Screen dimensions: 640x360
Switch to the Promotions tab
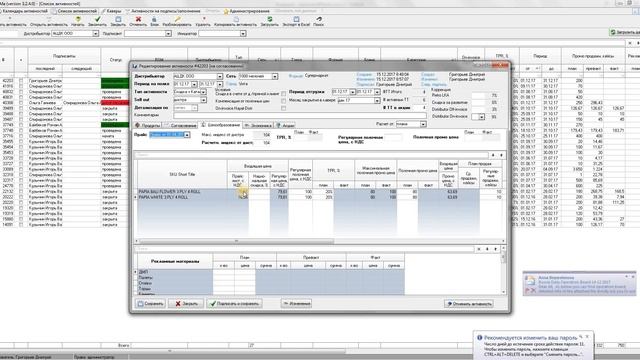tap(285, 125)
